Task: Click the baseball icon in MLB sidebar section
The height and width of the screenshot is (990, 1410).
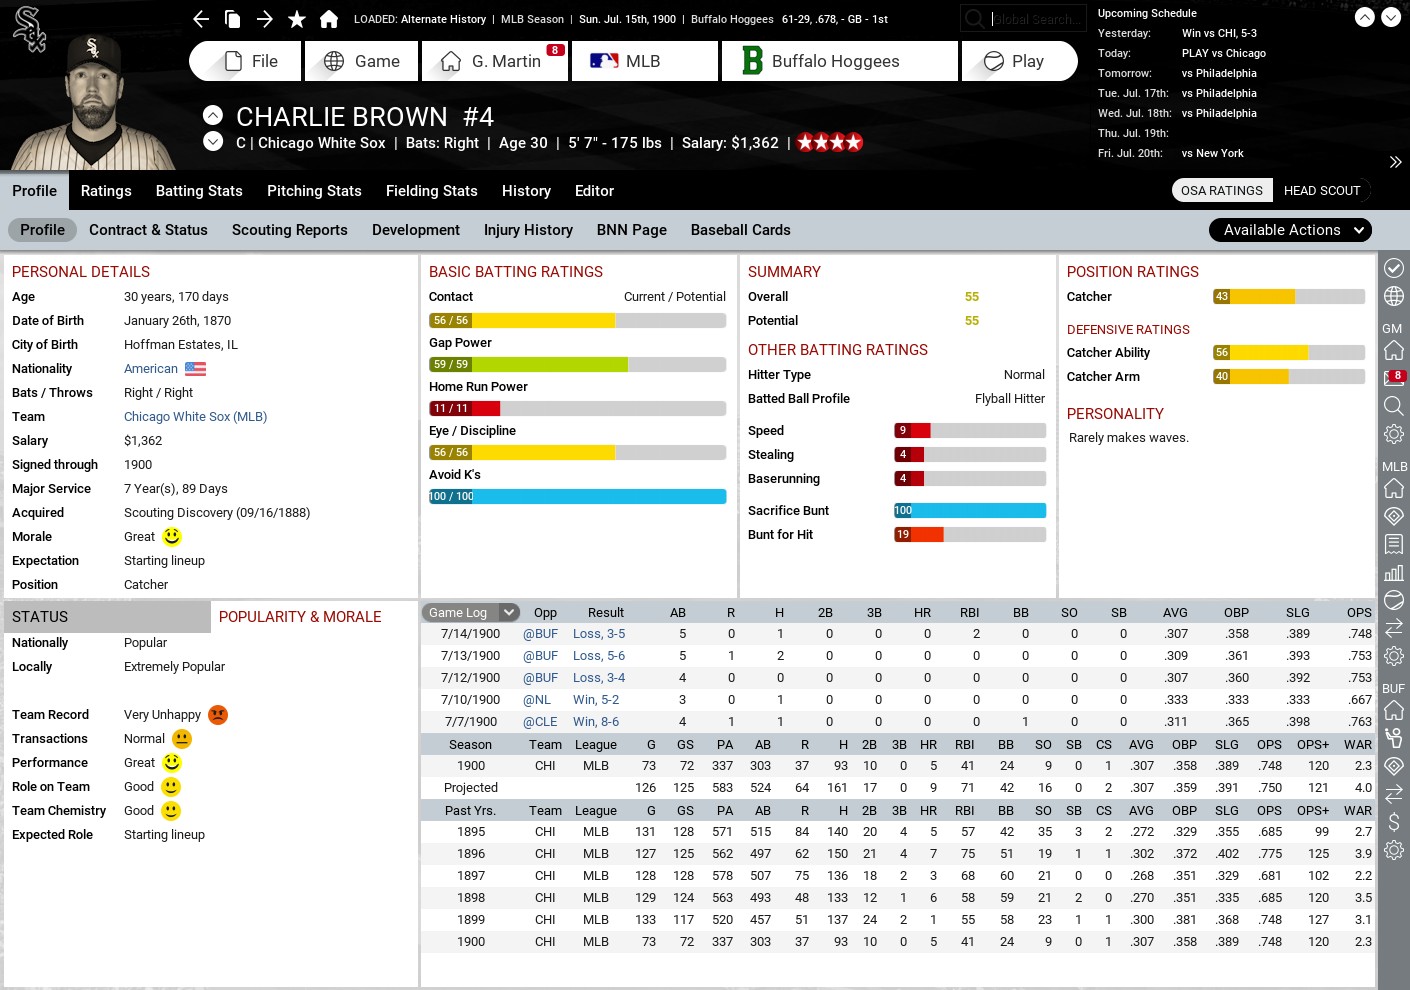Action: click(1394, 600)
